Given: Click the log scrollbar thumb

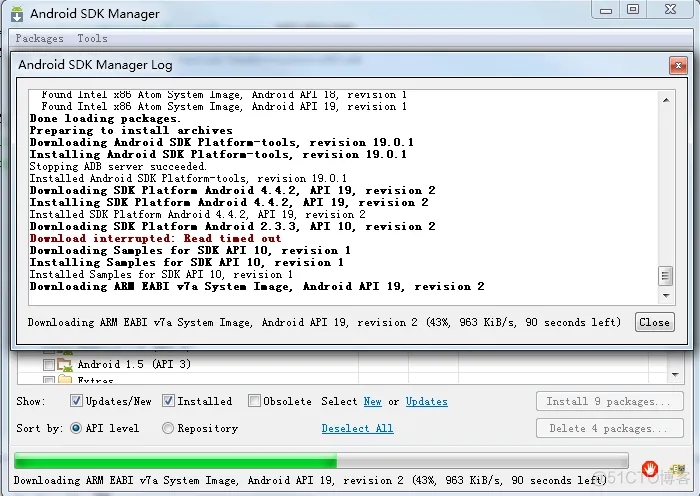Looking at the screenshot, I should tap(666, 275).
